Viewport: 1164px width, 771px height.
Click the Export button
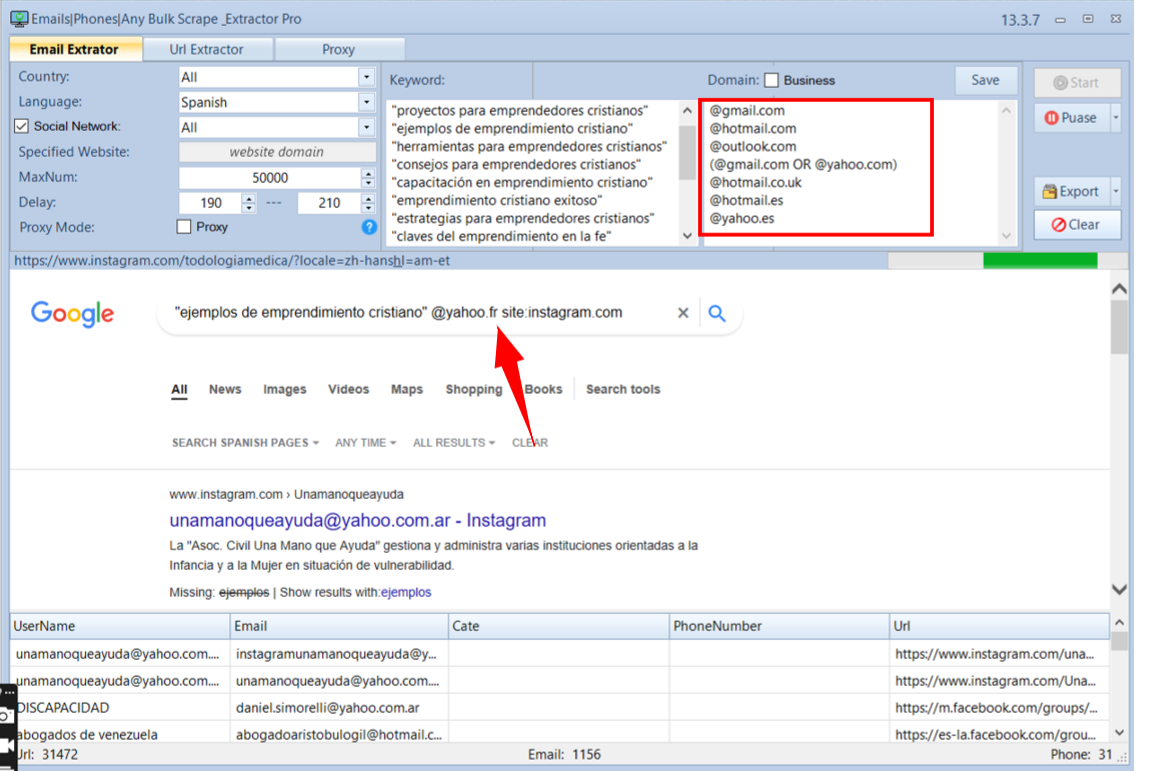1072,191
